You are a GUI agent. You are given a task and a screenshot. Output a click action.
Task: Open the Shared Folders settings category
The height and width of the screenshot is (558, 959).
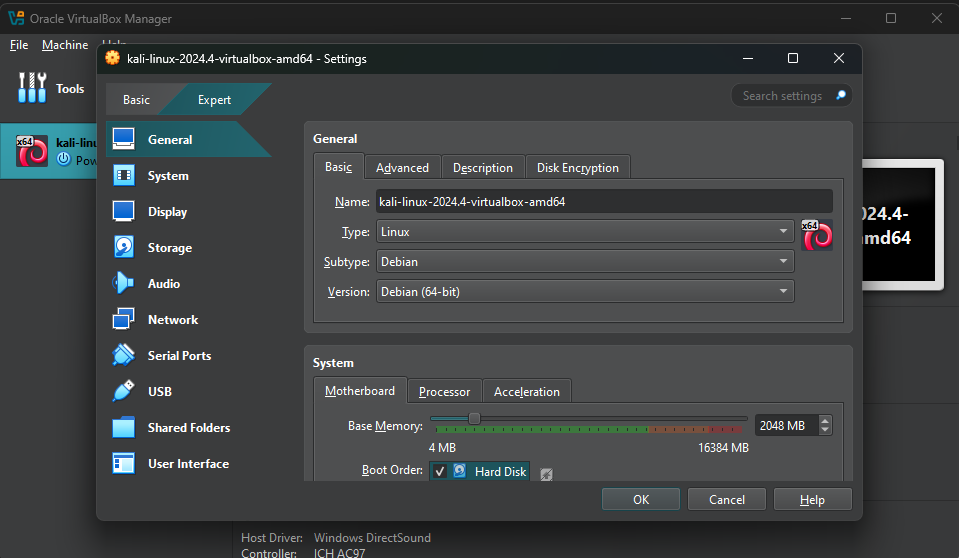pos(188,428)
